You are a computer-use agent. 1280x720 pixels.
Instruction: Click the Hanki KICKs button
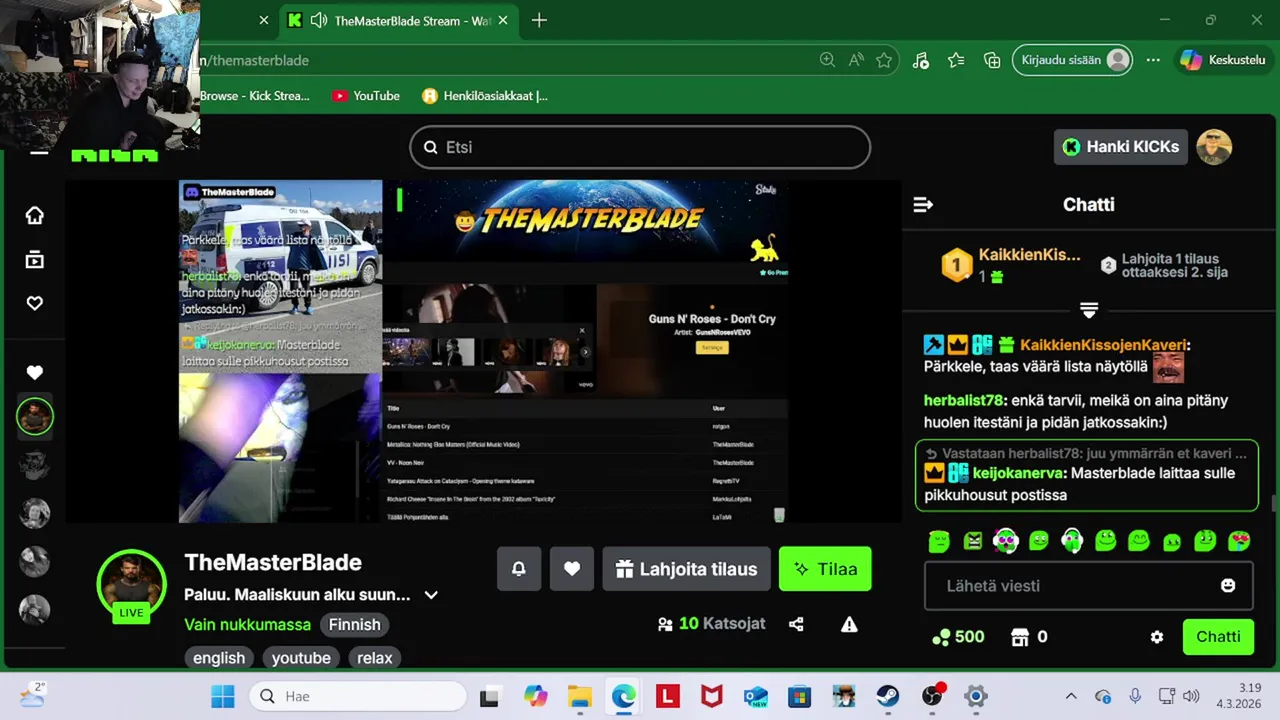pyautogui.click(x=1121, y=147)
